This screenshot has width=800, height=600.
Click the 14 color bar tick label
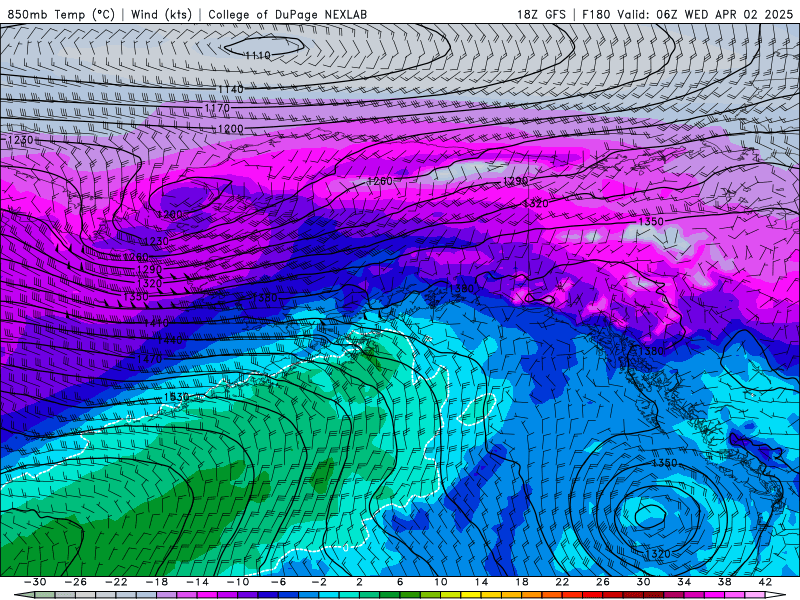tap(481, 582)
